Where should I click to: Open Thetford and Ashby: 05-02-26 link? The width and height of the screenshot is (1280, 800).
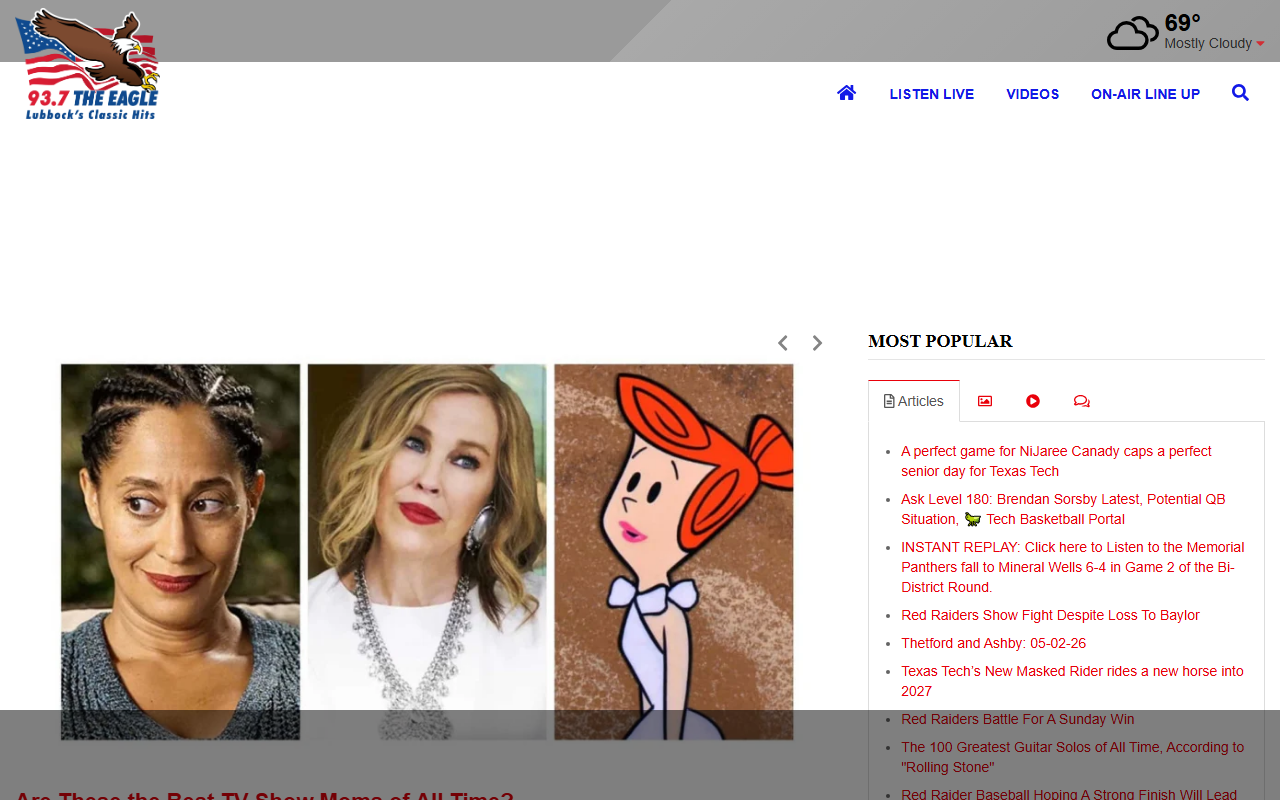(993, 643)
